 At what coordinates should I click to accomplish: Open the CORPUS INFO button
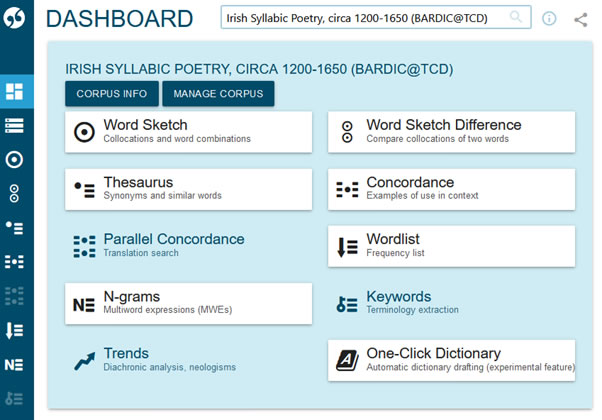tap(112, 94)
